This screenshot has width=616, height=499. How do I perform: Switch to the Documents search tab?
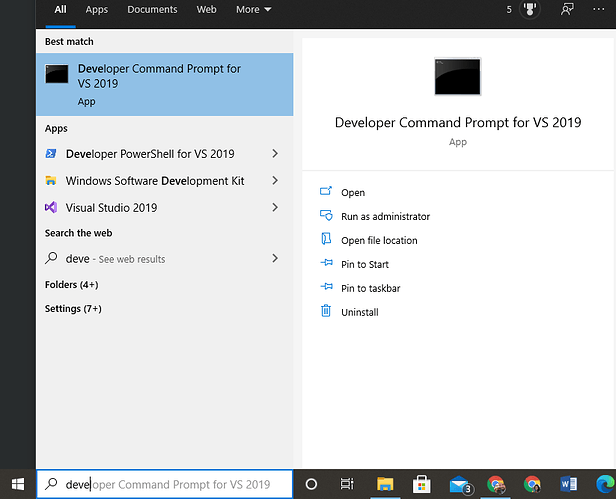tap(151, 10)
